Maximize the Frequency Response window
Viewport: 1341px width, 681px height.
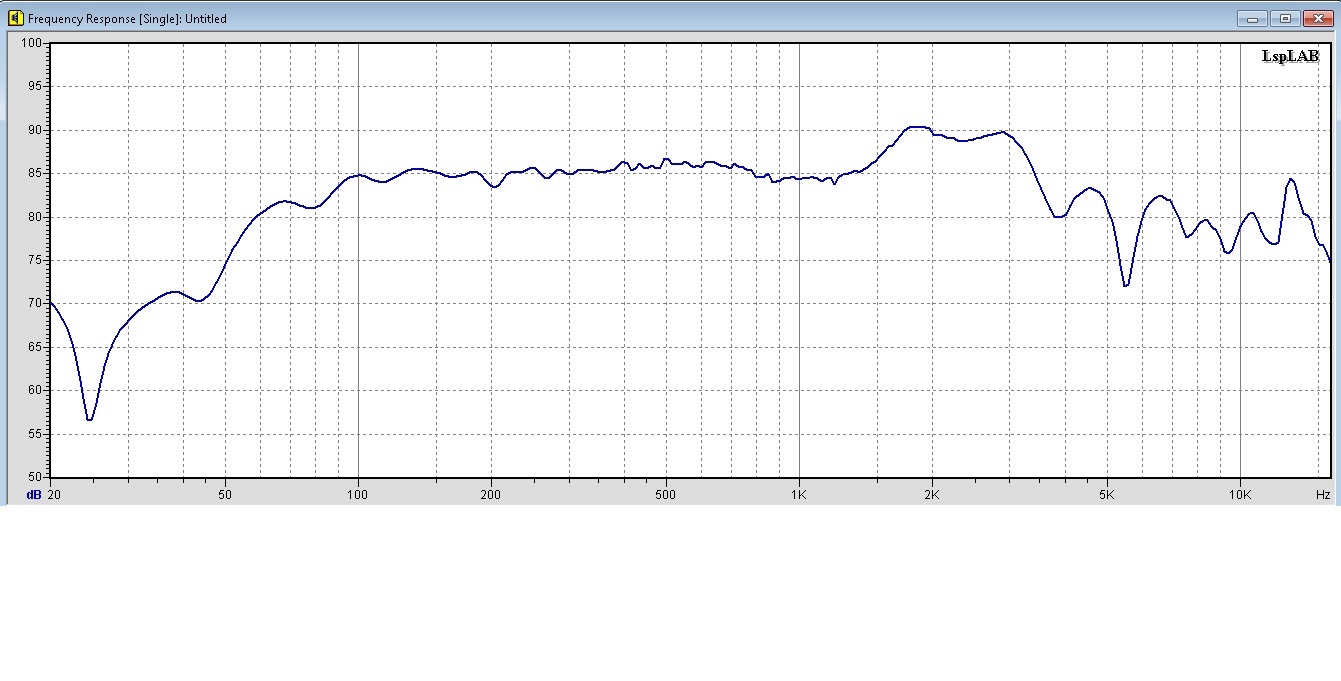pyautogui.click(x=1284, y=18)
